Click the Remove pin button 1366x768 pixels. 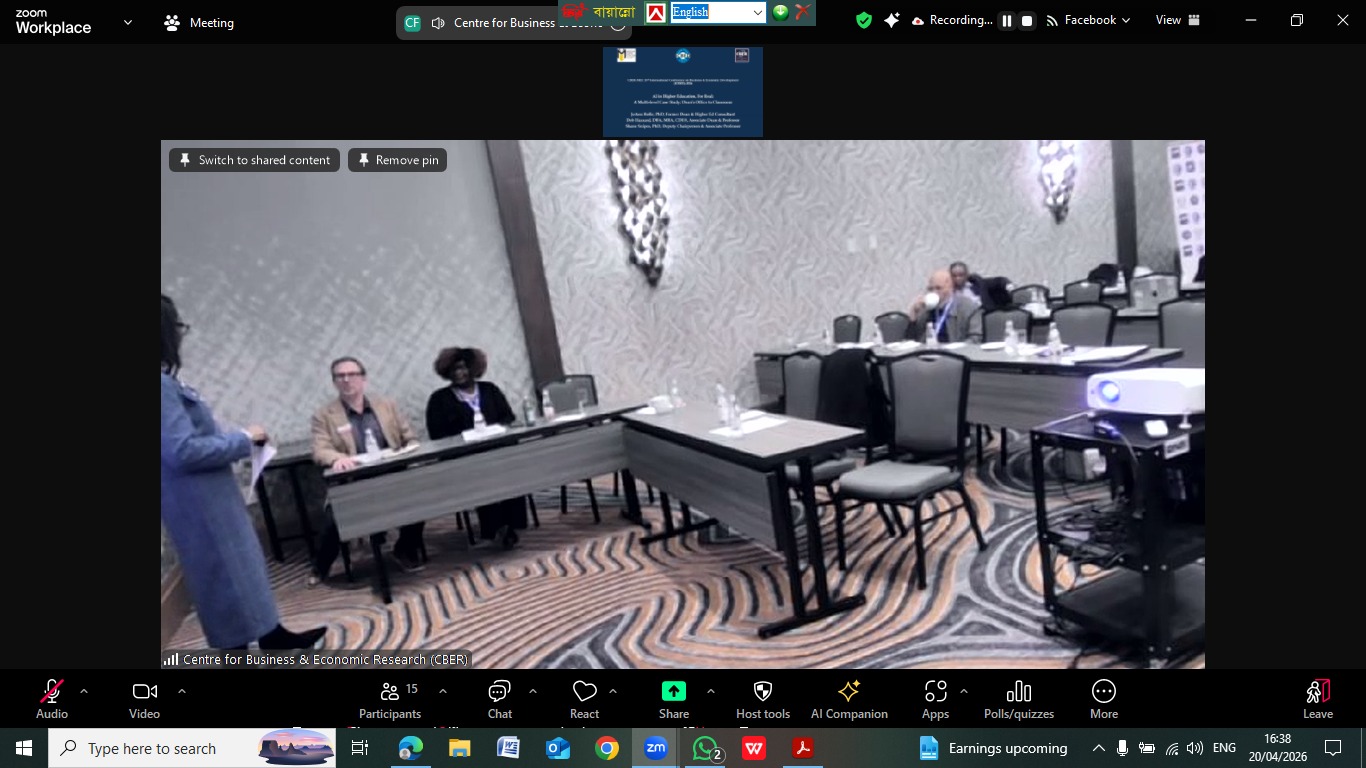pos(397,160)
